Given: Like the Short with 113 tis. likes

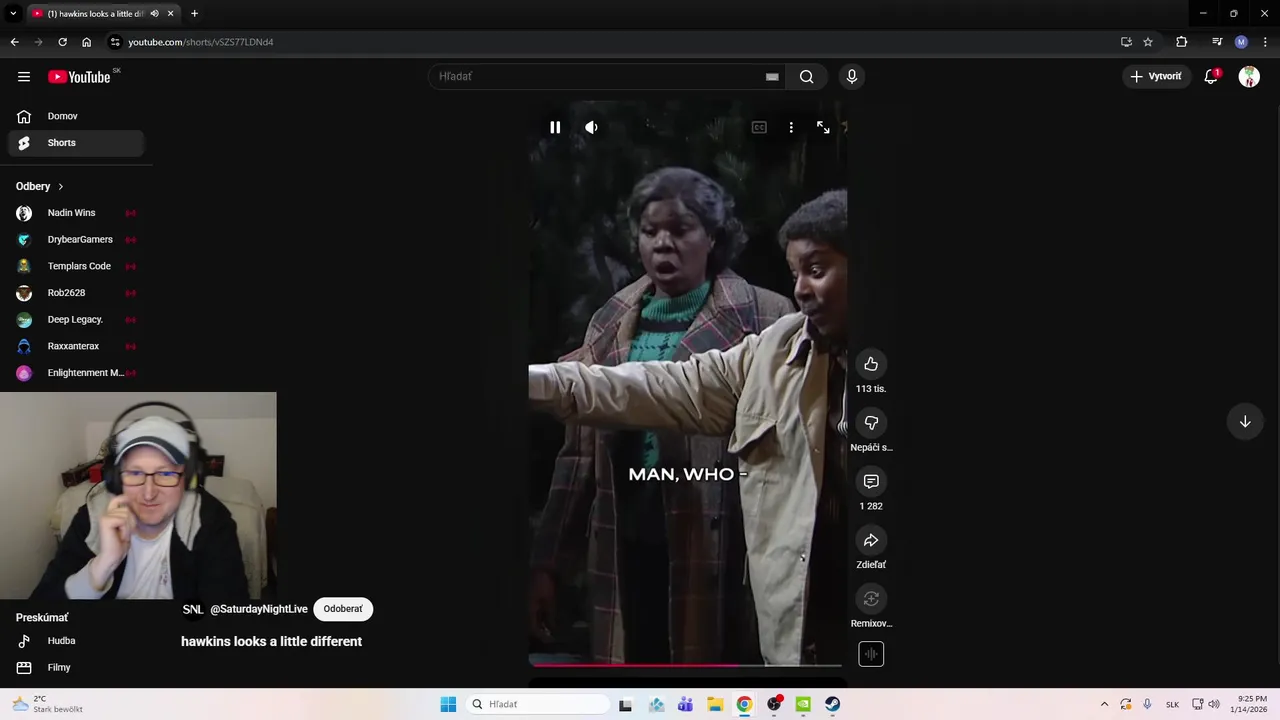Looking at the screenshot, I should click(871, 364).
